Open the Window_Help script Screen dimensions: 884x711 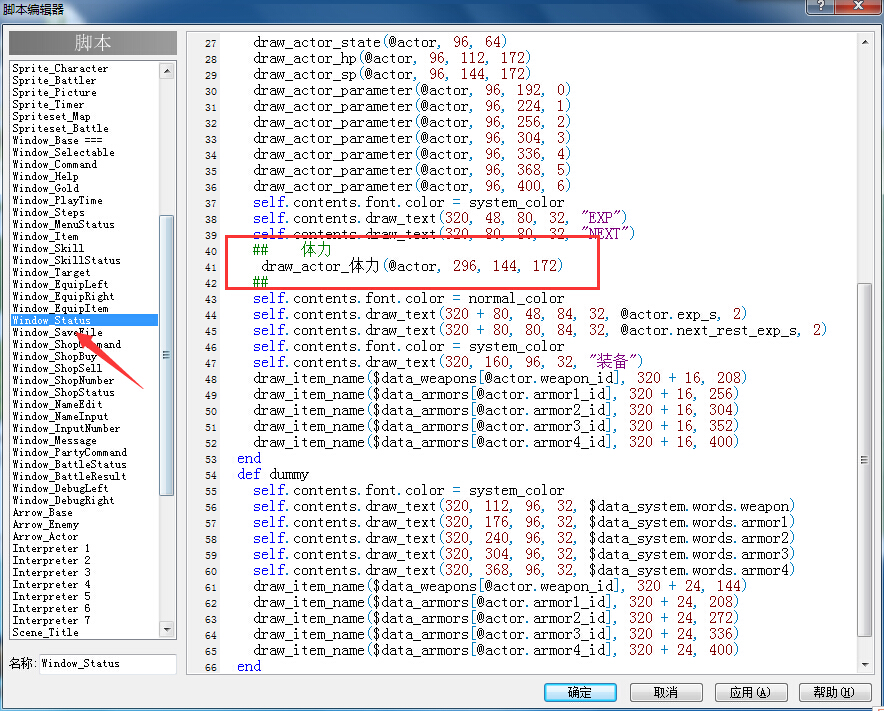click(45, 176)
